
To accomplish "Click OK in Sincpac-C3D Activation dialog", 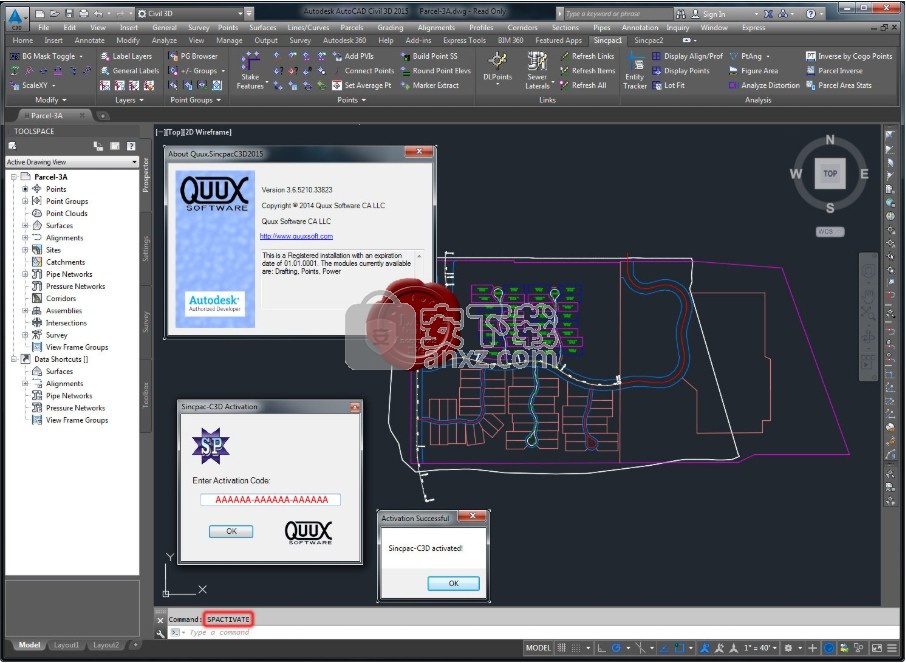I will tap(231, 531).
